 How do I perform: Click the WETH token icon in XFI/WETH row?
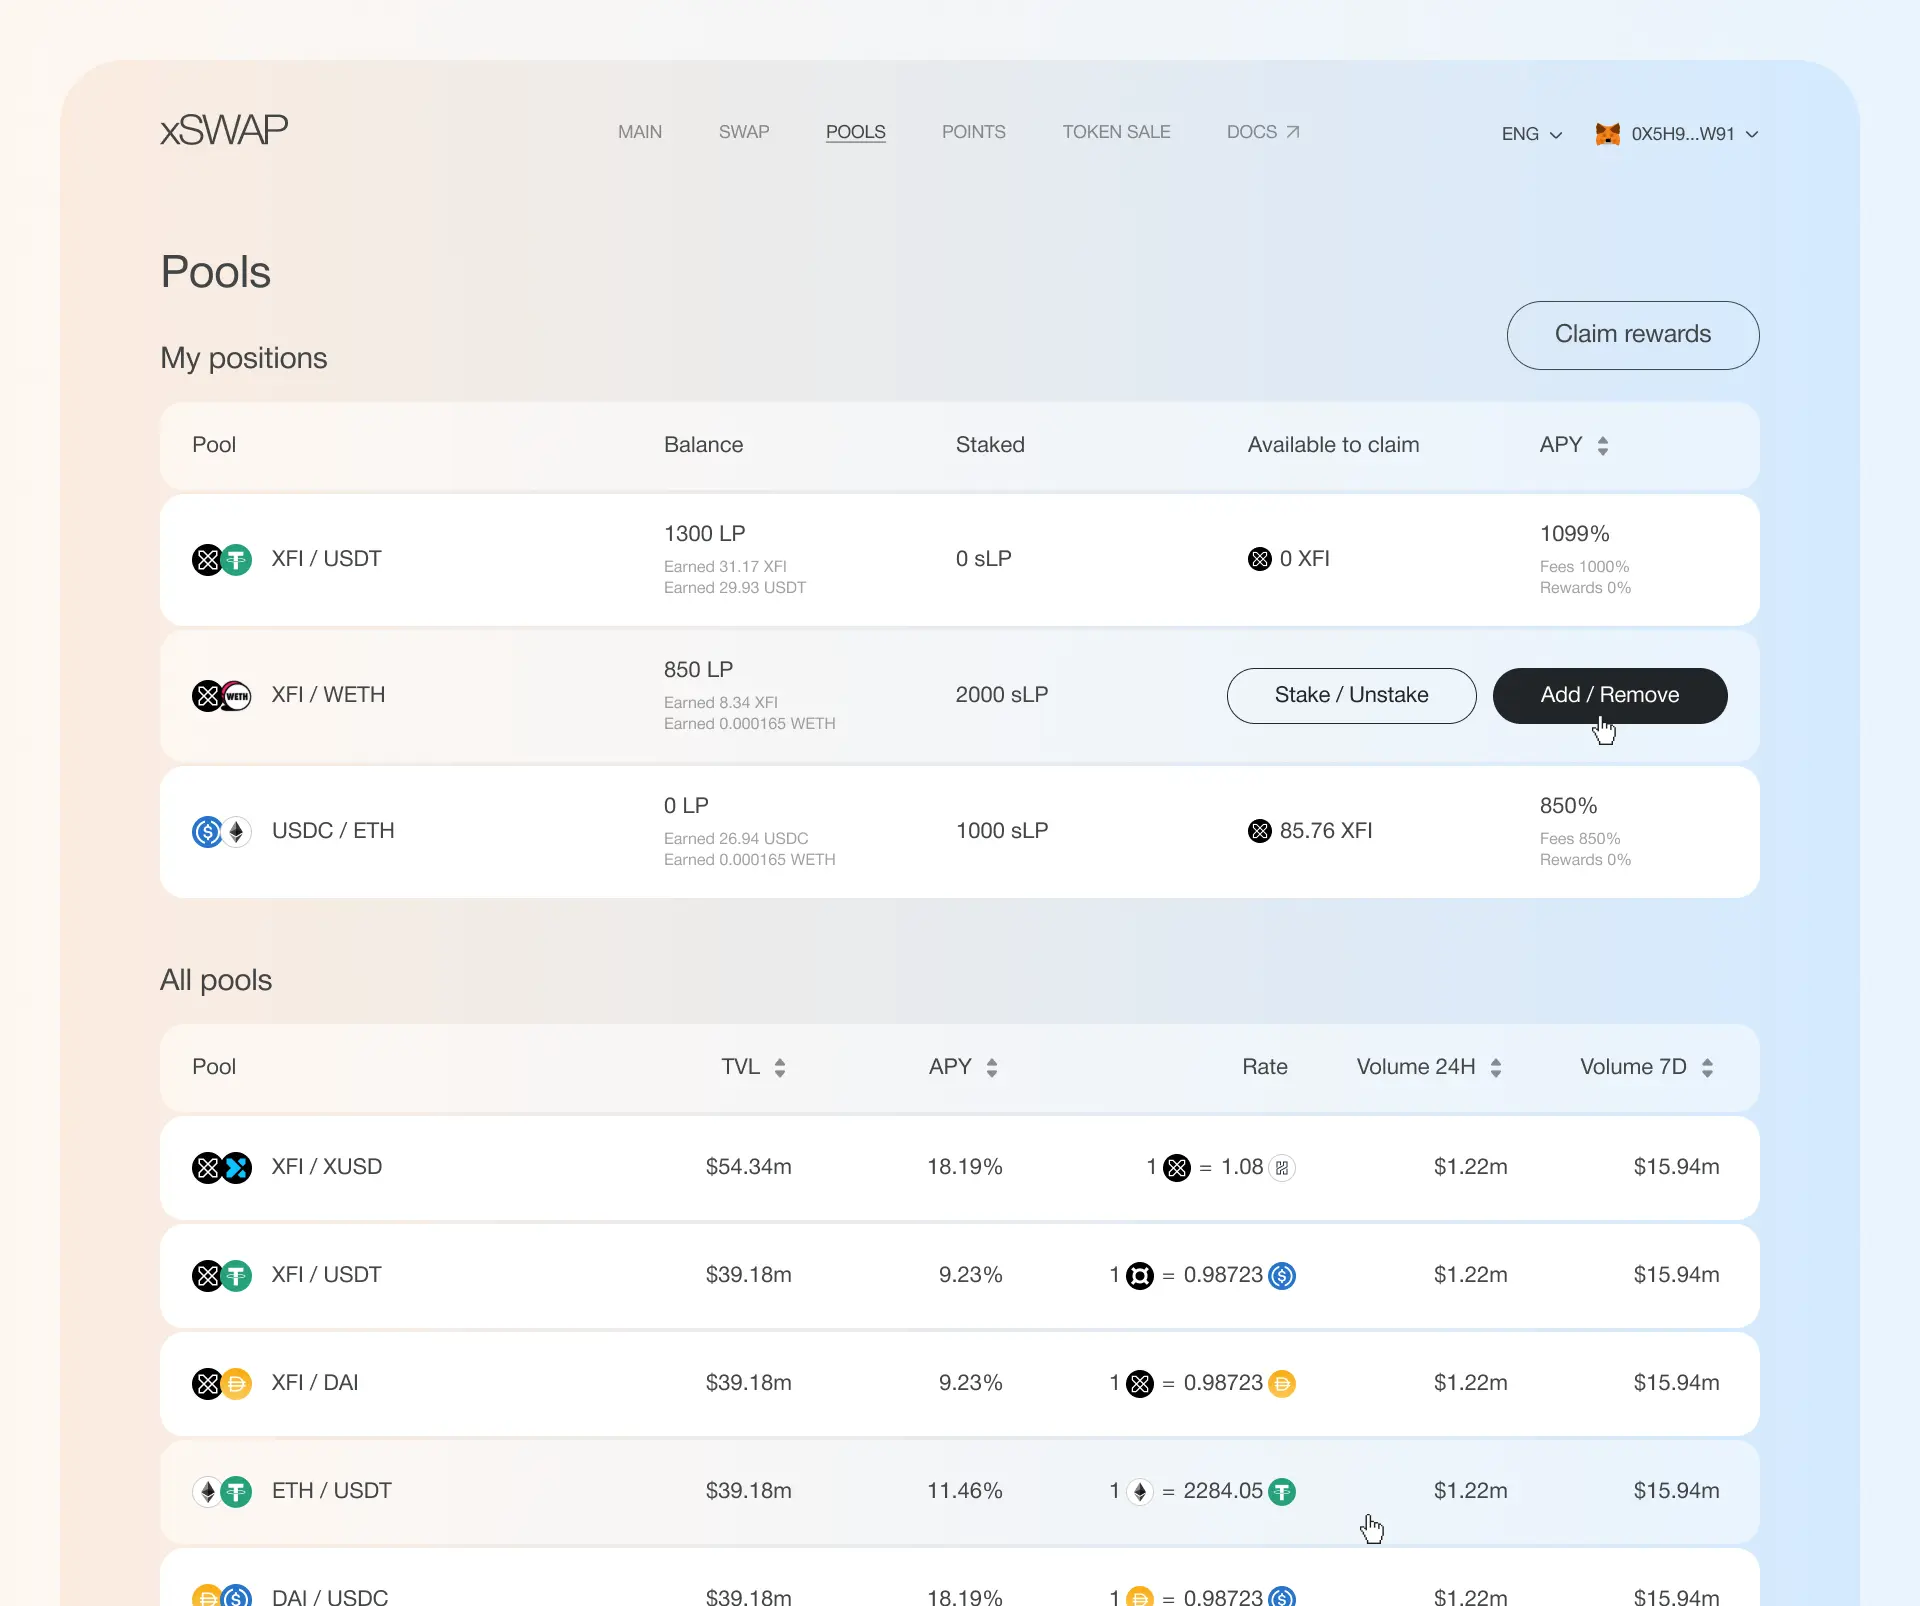tap(236, 695)
